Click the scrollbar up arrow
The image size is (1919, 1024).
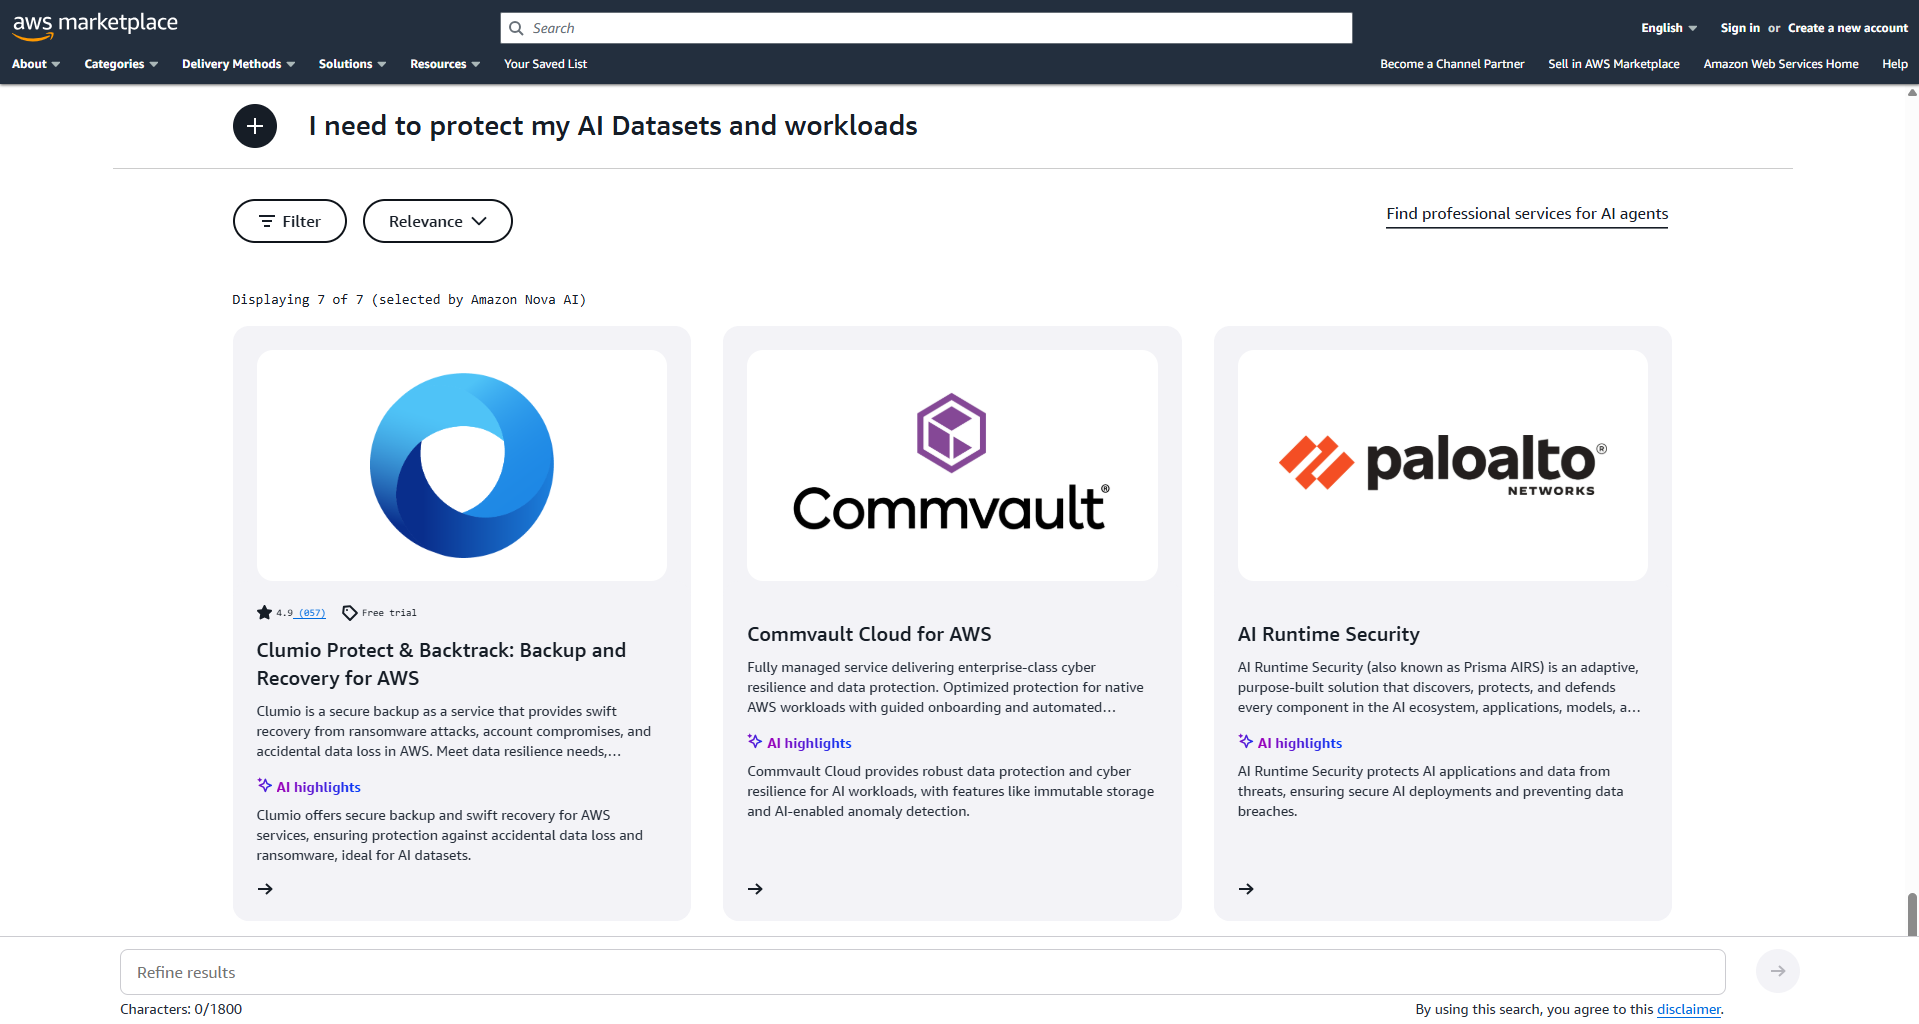click(x=1912, y=92)
